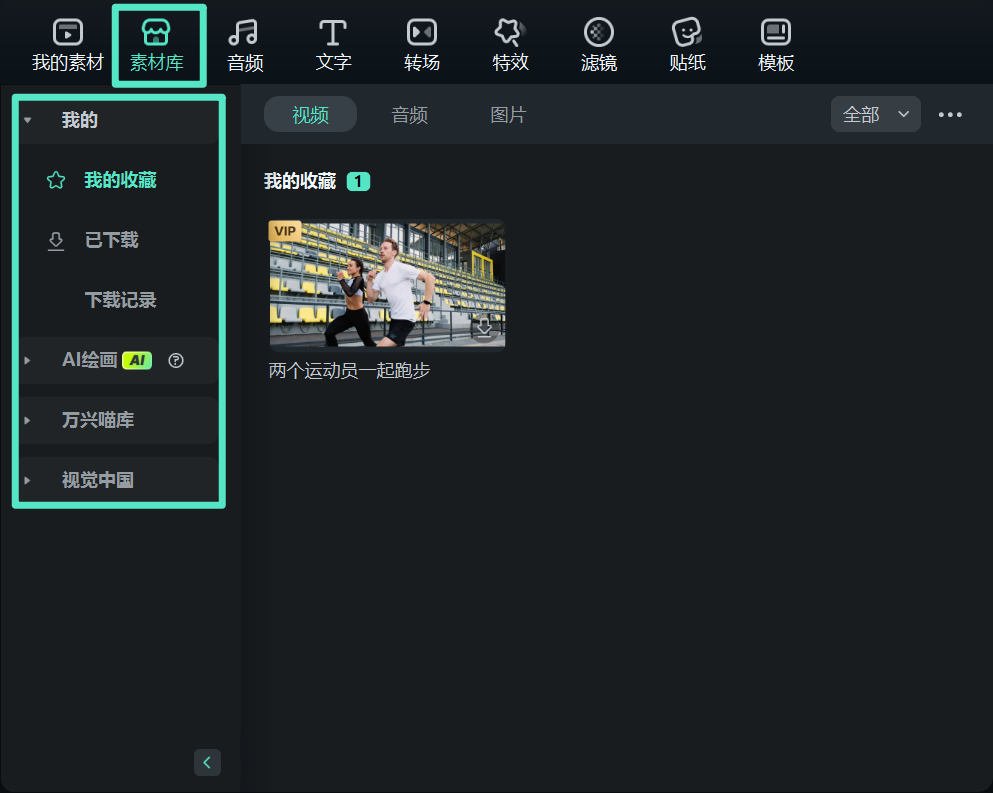The width and height of the screenshot is (993, 793).
Task: Open the 模板 templates panel
Action: click(x=775, y=44)
